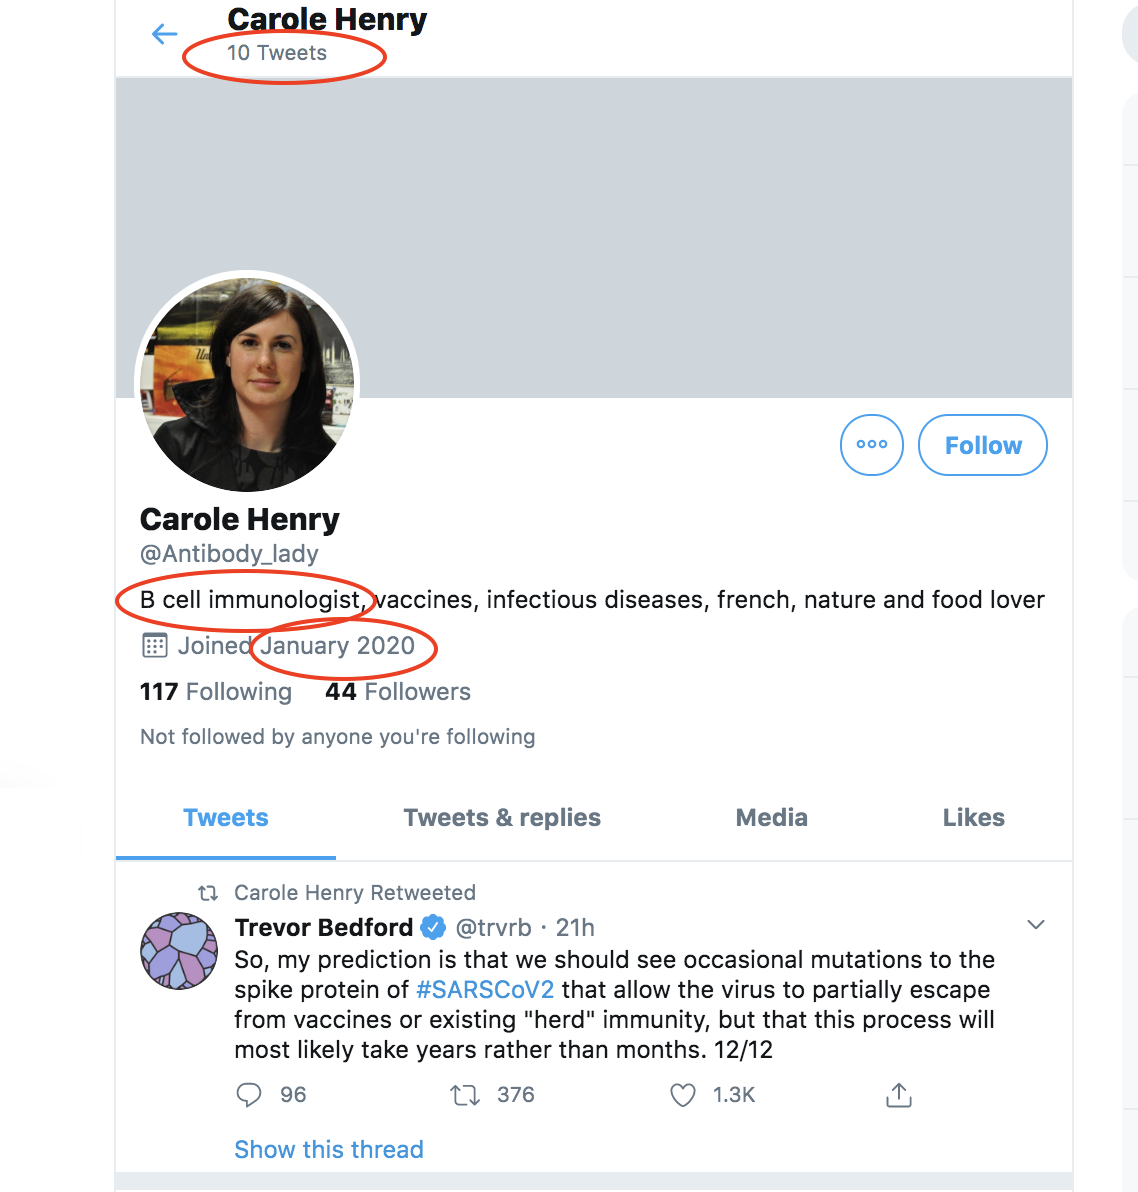Open the #SARSCoV2 hashtag link
Screen dimensions: 1138x1192
pos(485,990)
